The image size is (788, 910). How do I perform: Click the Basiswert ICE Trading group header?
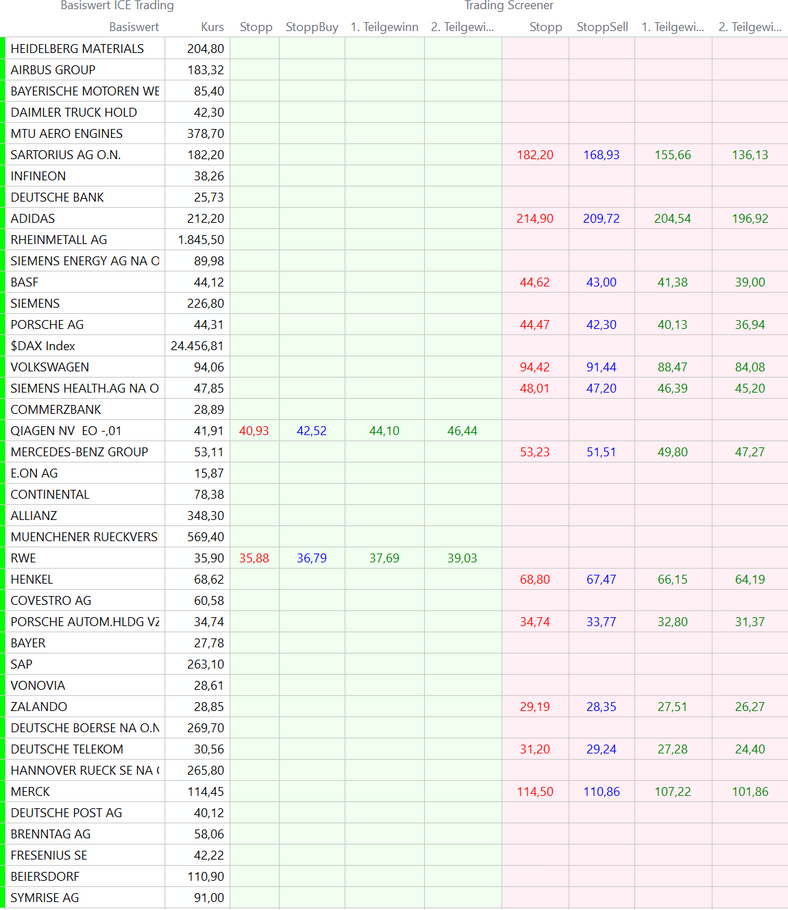coord(116,6)
